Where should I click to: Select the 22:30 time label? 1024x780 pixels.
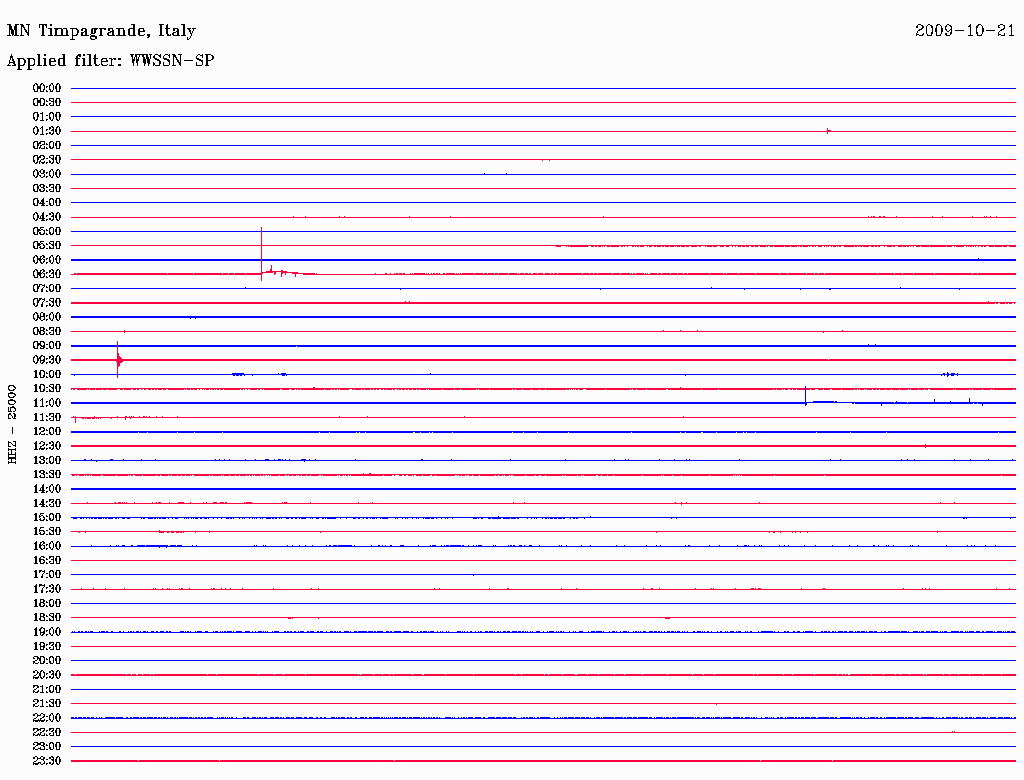[x=47, y=732]
